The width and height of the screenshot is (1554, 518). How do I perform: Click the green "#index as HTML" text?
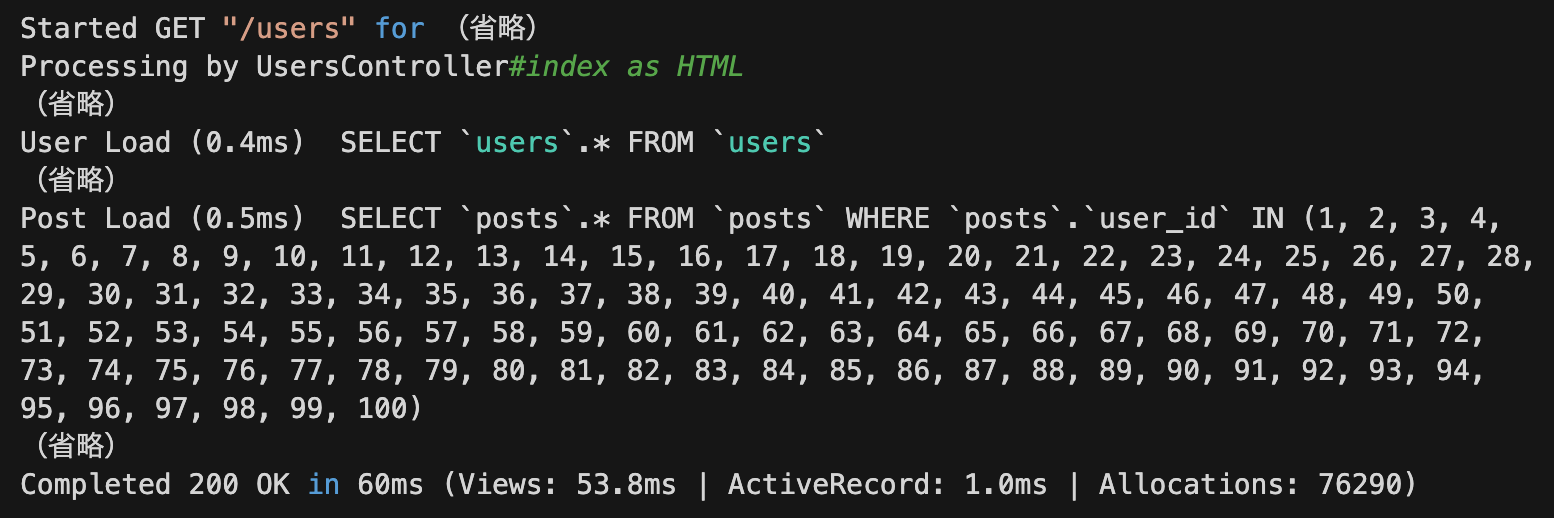[625, 66]
